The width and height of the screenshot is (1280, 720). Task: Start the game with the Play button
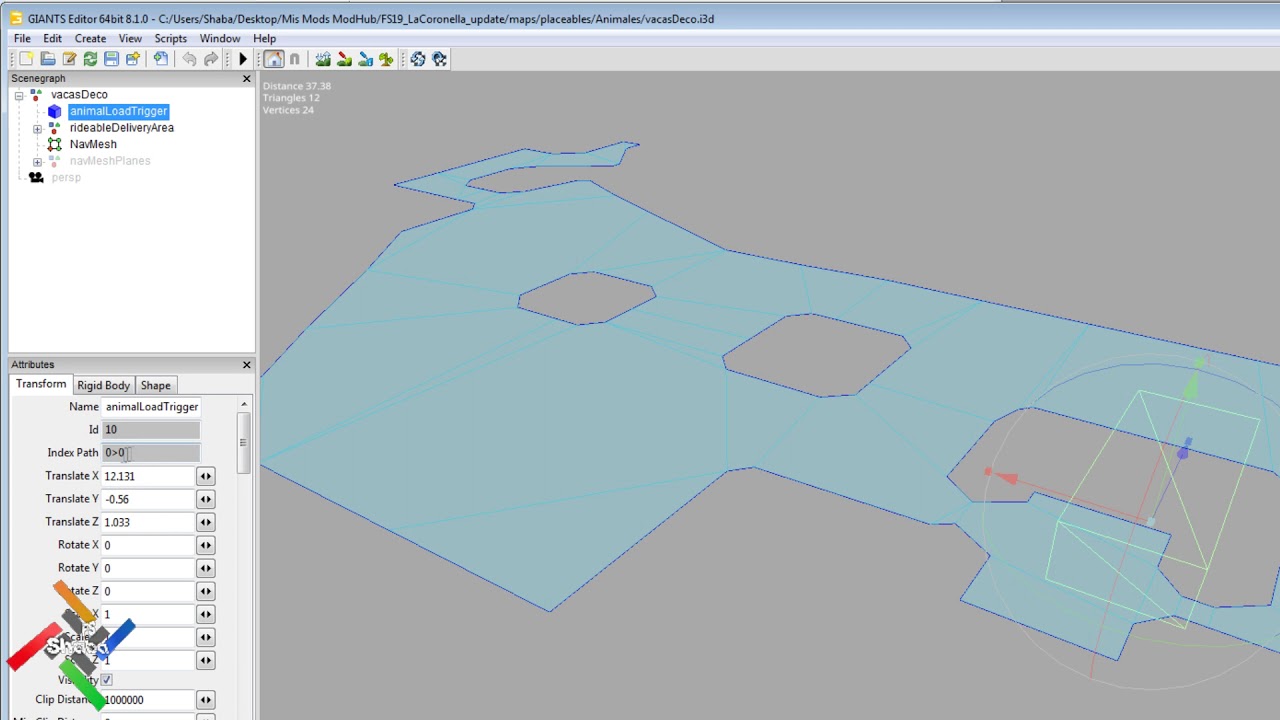coord(242,59)
